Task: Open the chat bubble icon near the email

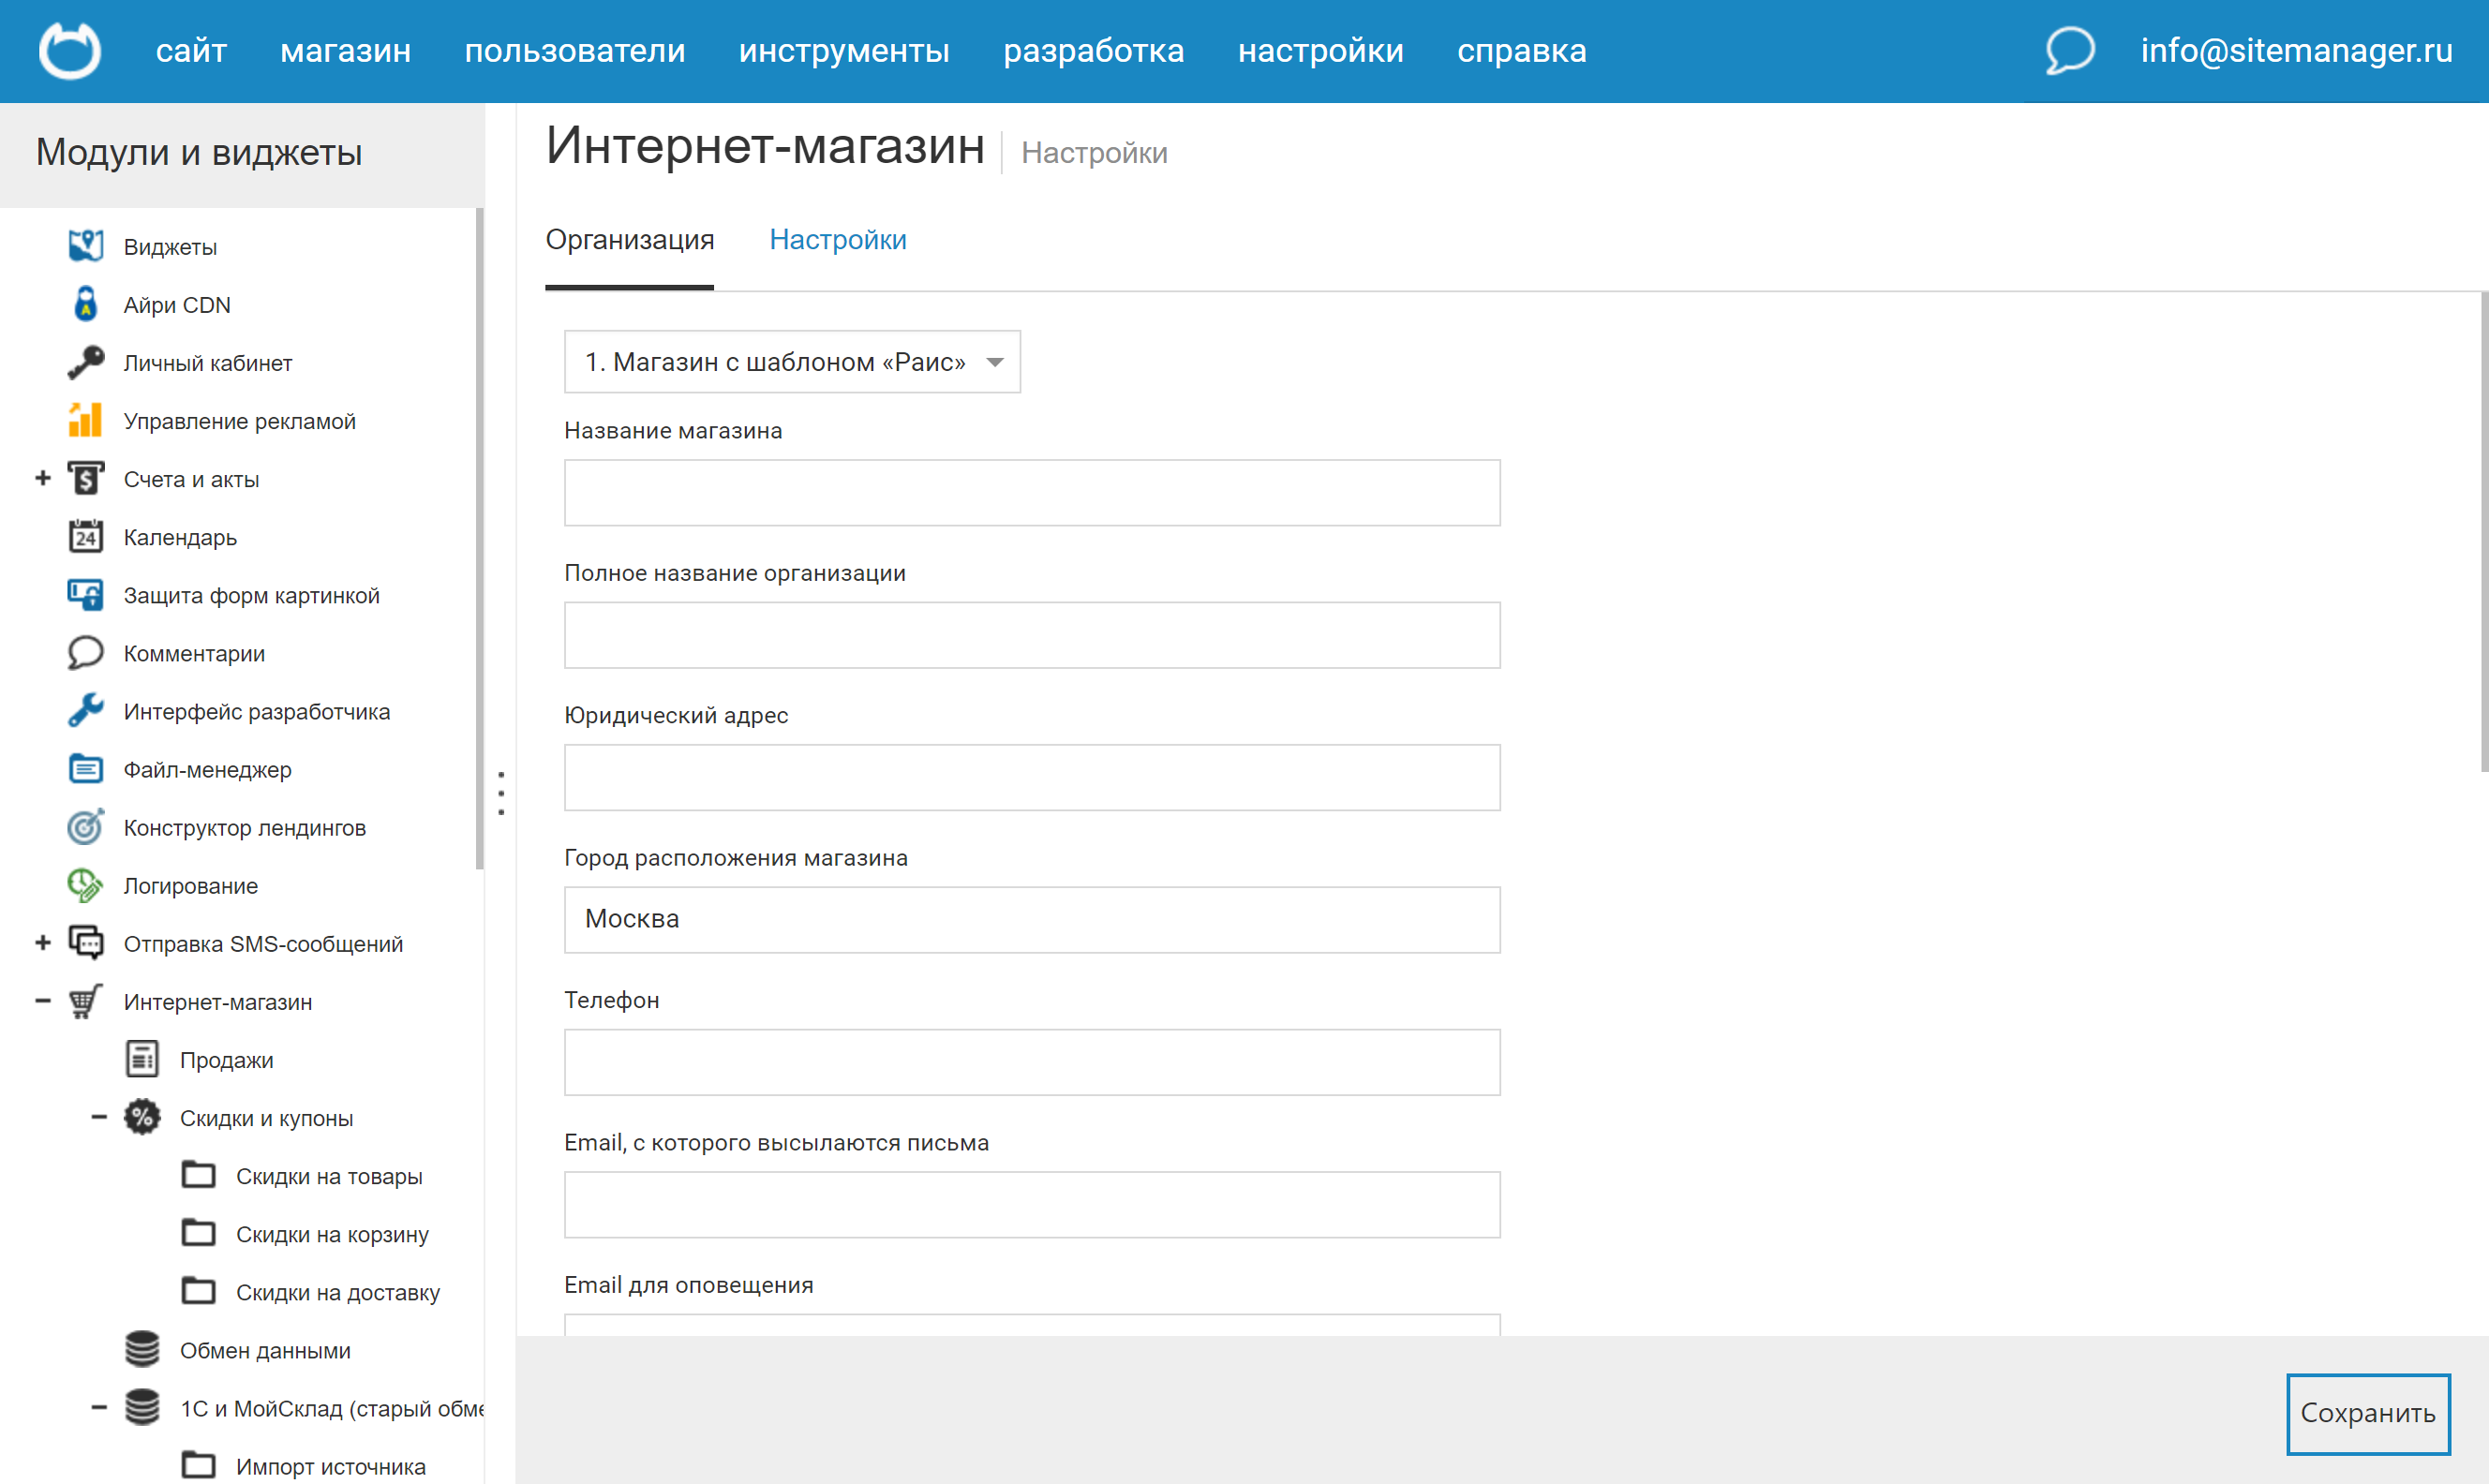Action: coord(2069,51)
